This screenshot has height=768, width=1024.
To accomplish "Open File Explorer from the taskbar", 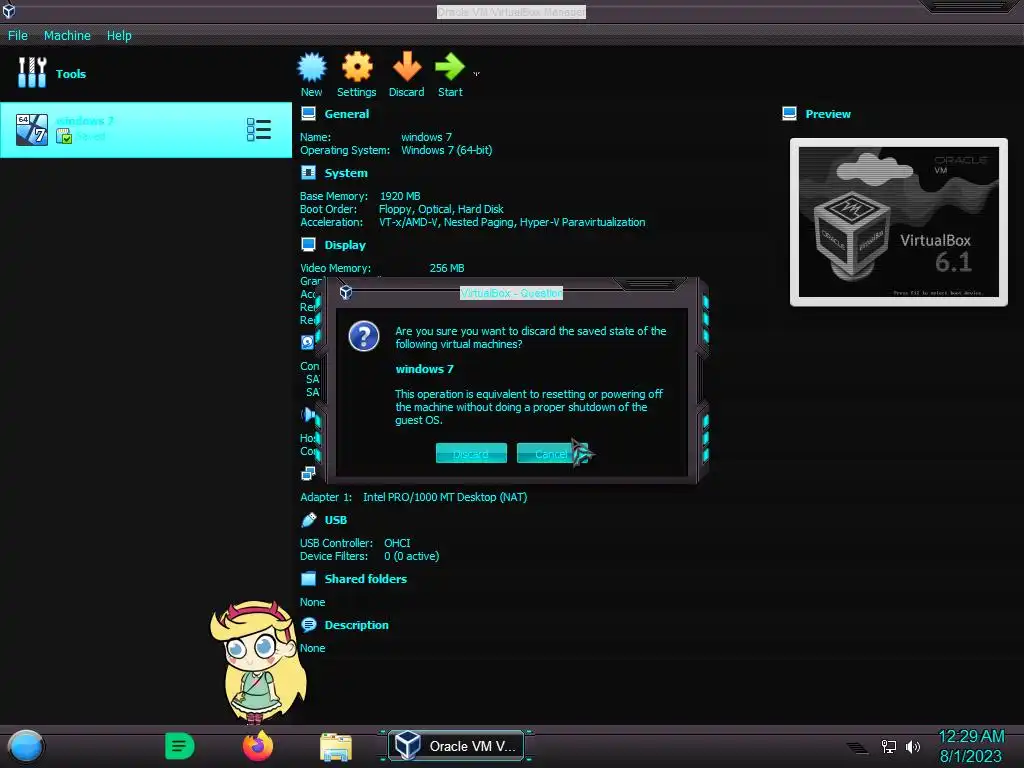I will click(x=336, y=746).
